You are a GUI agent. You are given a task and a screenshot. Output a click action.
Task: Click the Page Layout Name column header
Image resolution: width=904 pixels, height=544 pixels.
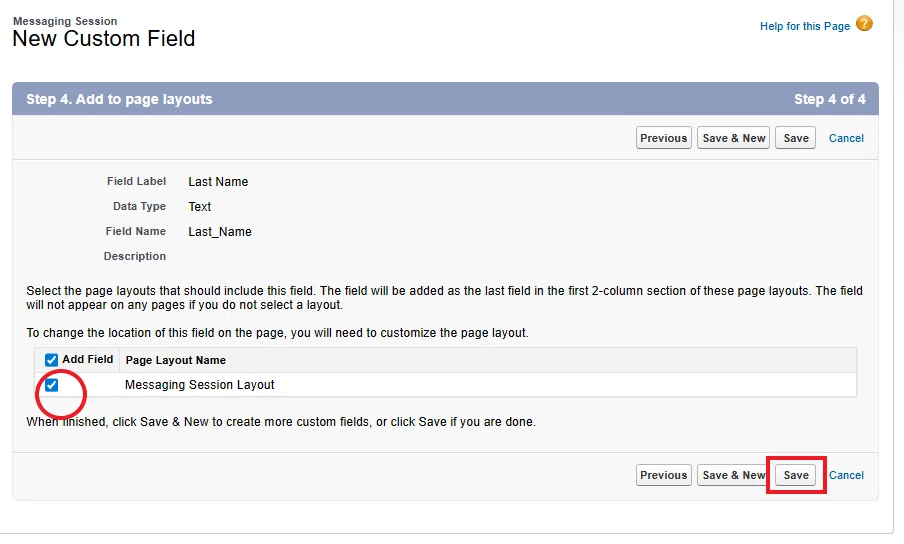coord(175,360)
